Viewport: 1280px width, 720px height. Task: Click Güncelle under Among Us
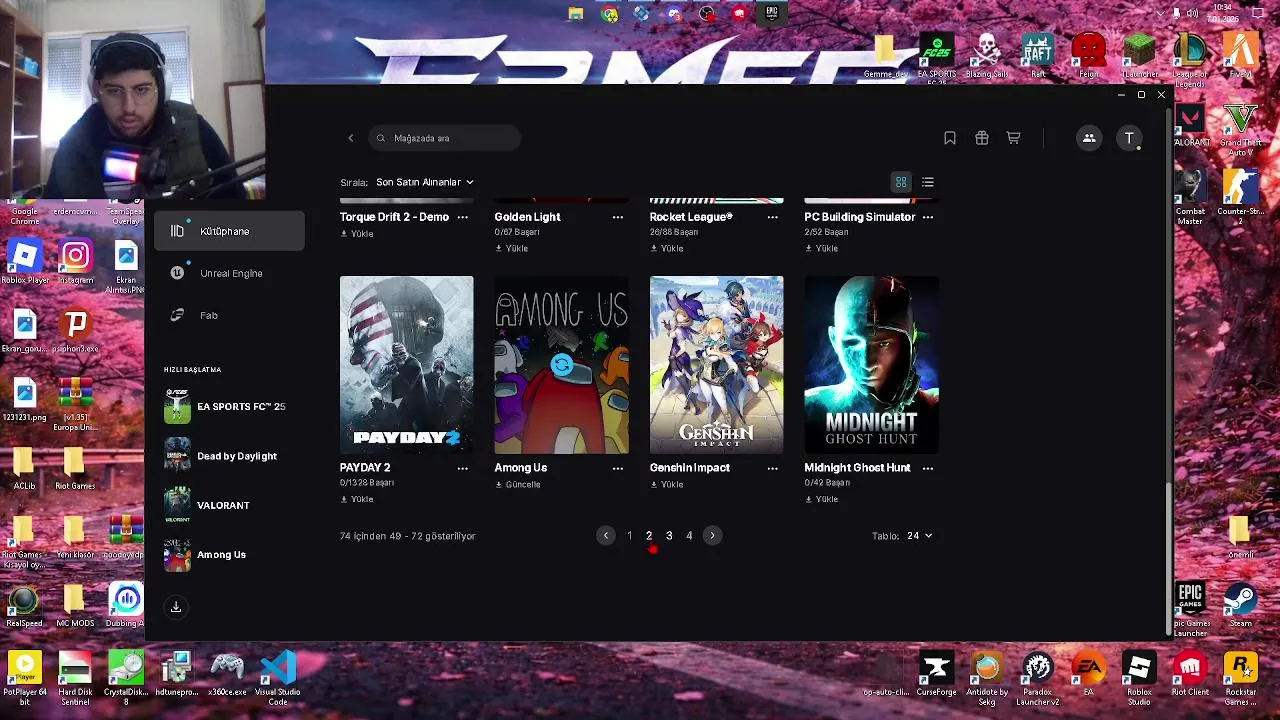click(x=518, y=484)
